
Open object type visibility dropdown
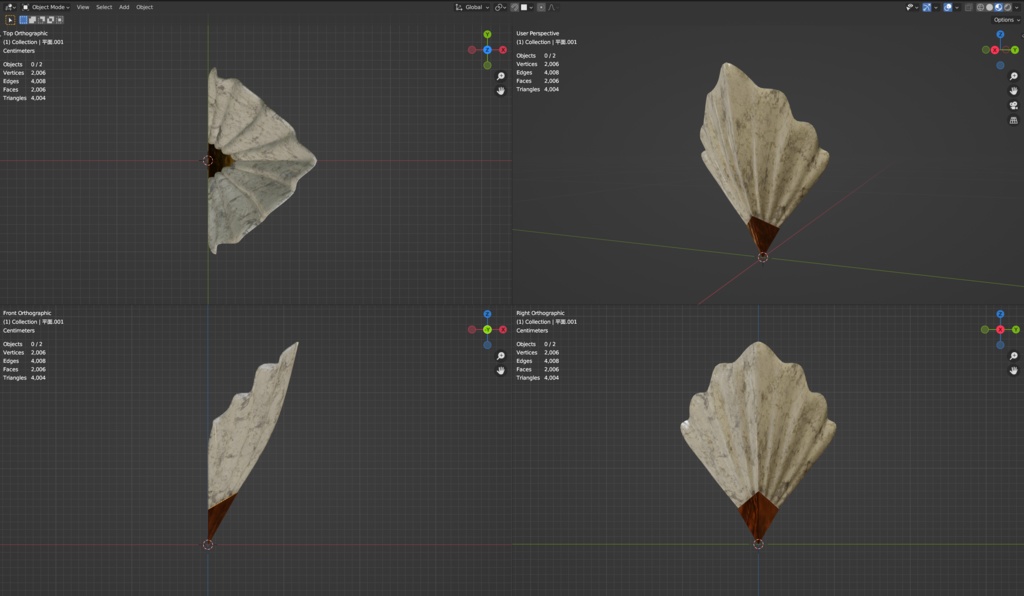point(912,7)
